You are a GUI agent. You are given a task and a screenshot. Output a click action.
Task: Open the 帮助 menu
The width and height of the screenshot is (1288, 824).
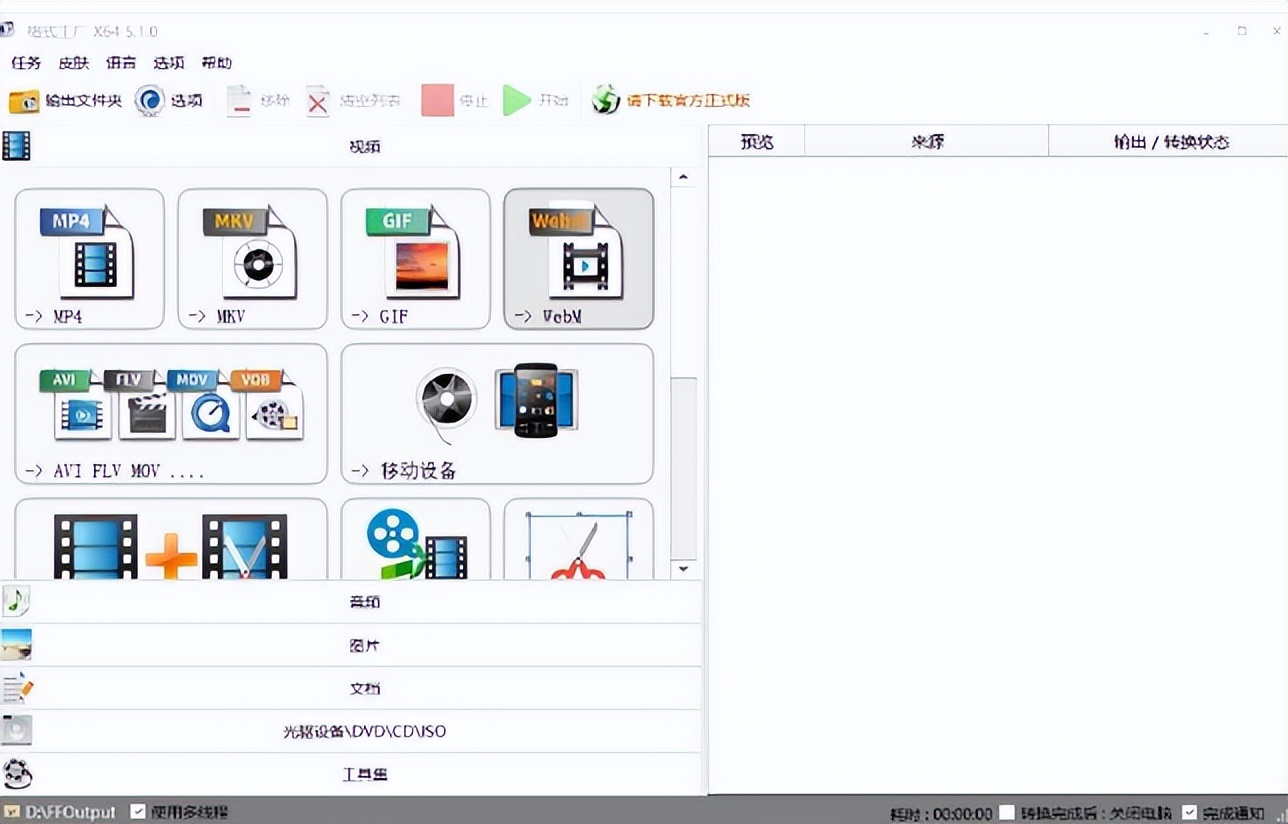click(216, 62)
